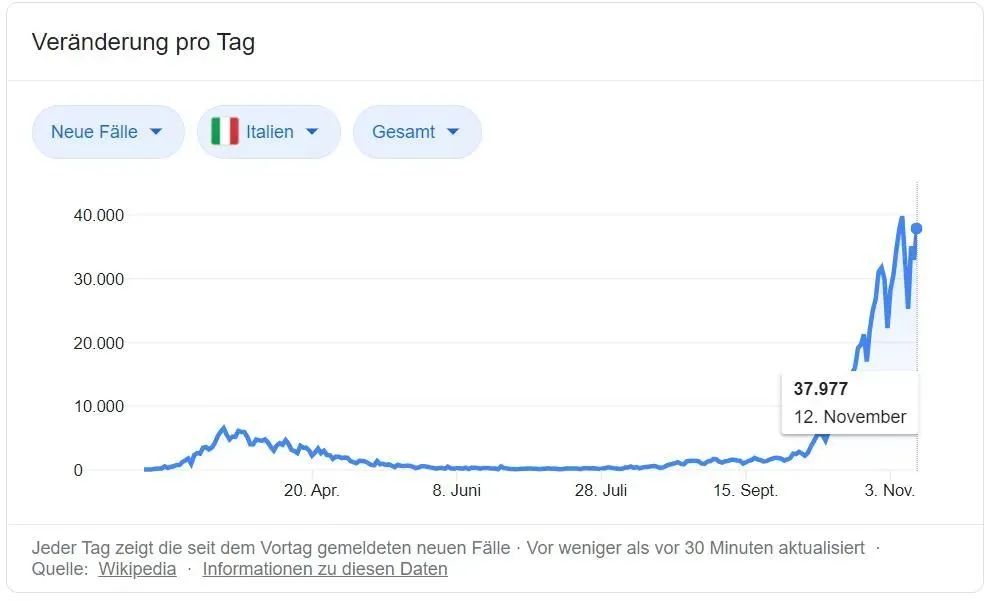The width and height of the screenshot is (993, 601).
Task: Click the 10.000 y-axis label
Action: coord(99,406)
